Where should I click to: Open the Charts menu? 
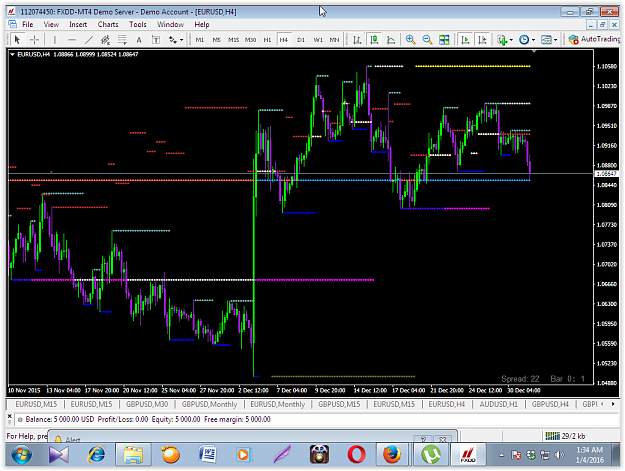point(108,24)
